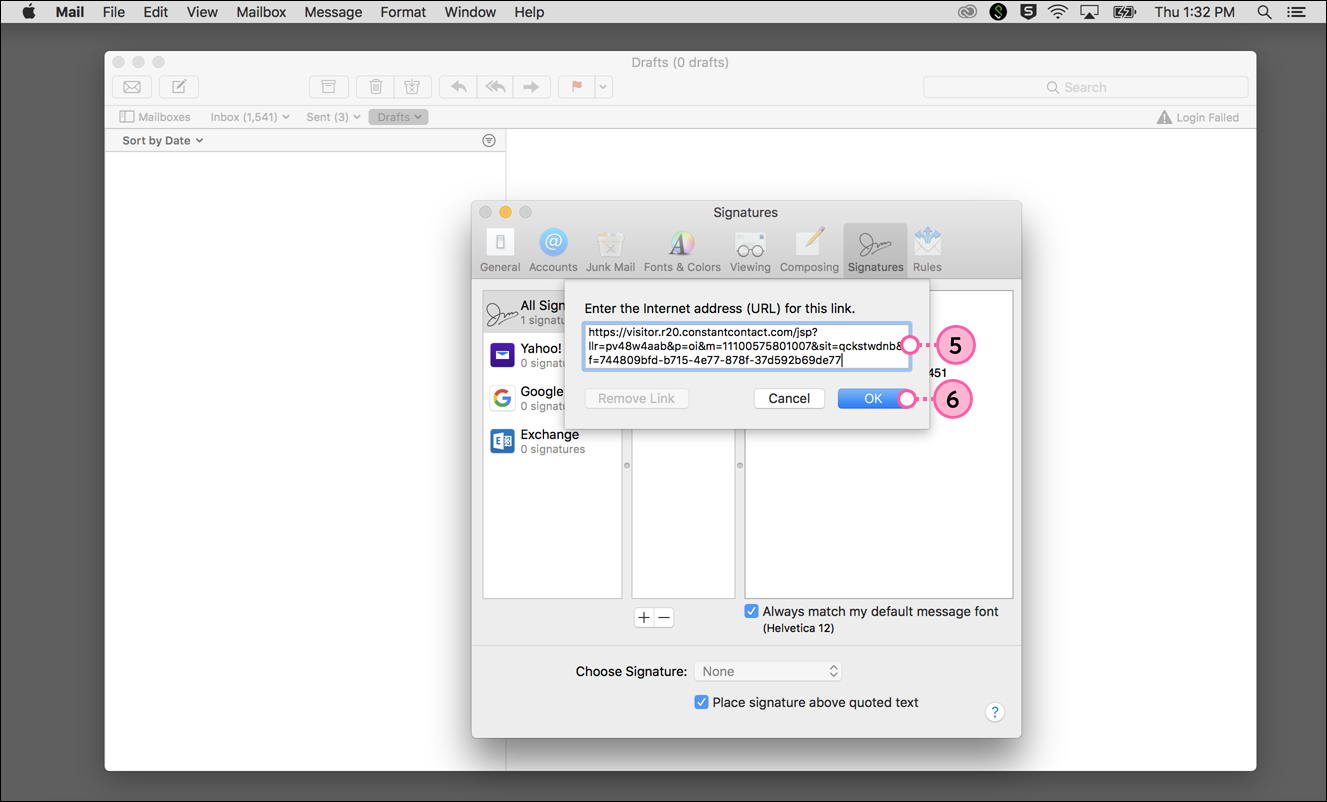Click the Remove Link button
Viewport: 1327px width, 802px height.
636,398
